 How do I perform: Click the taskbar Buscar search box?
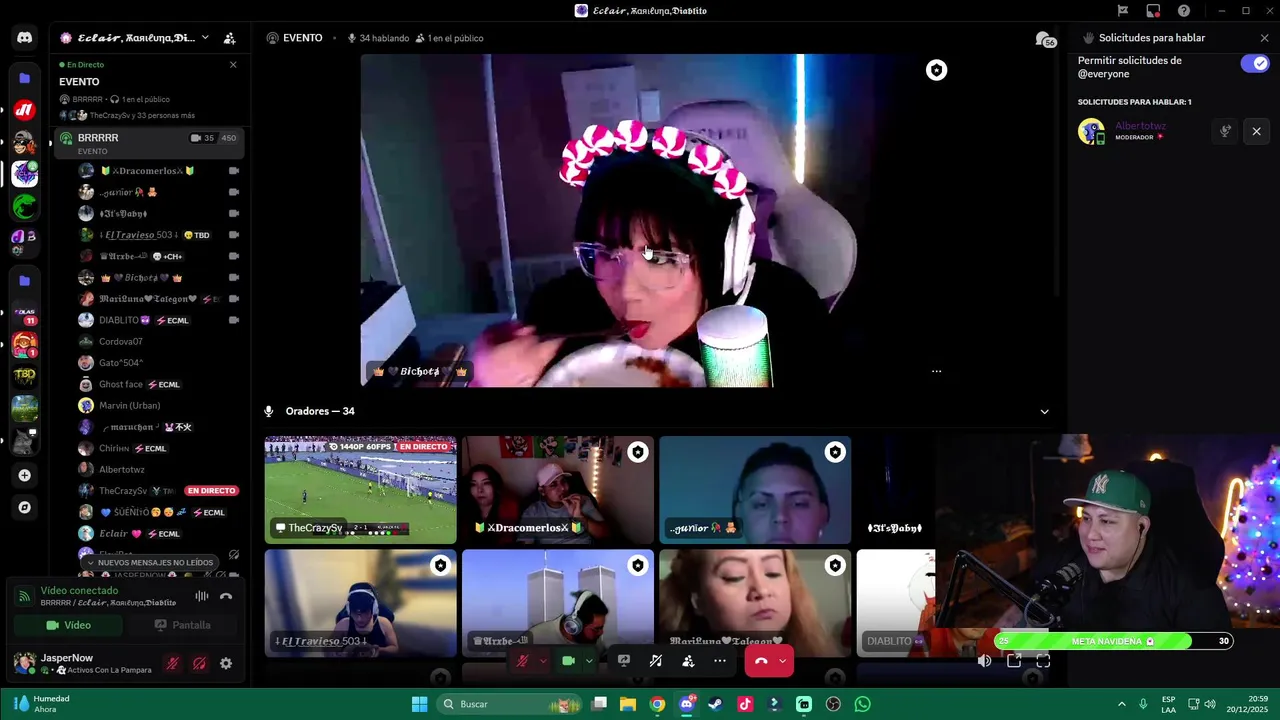click(x=510, y=704)
